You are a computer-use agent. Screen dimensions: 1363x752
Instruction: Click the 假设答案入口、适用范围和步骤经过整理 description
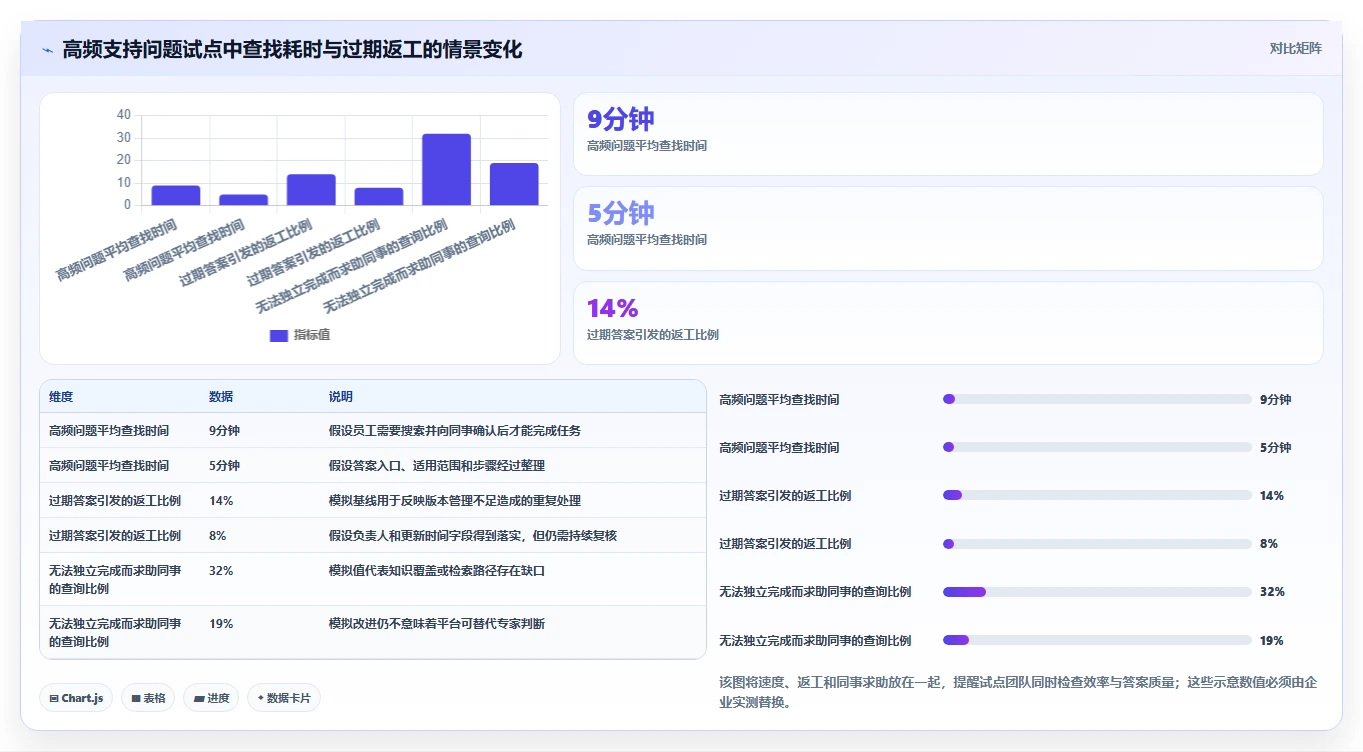[x=437, y=466]
